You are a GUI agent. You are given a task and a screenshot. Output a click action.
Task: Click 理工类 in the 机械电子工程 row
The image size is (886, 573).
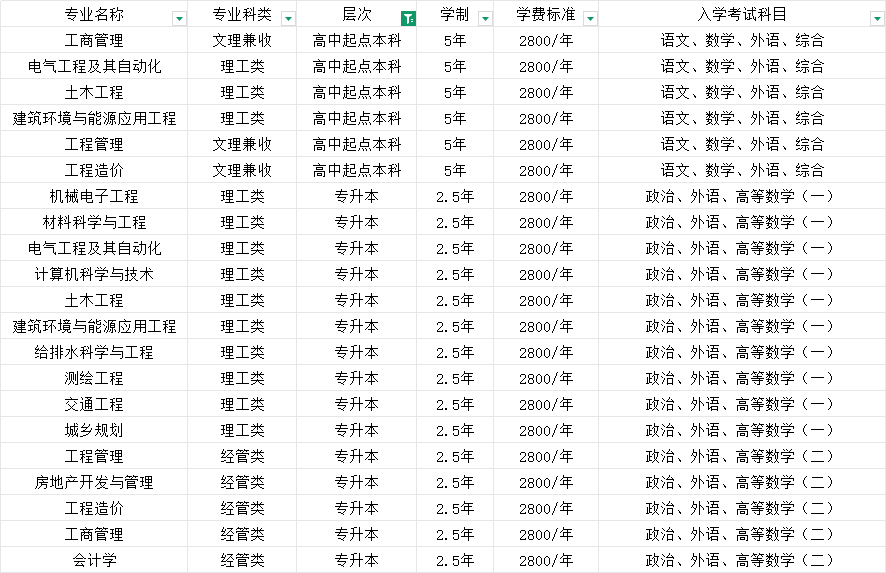coord(242,196)
